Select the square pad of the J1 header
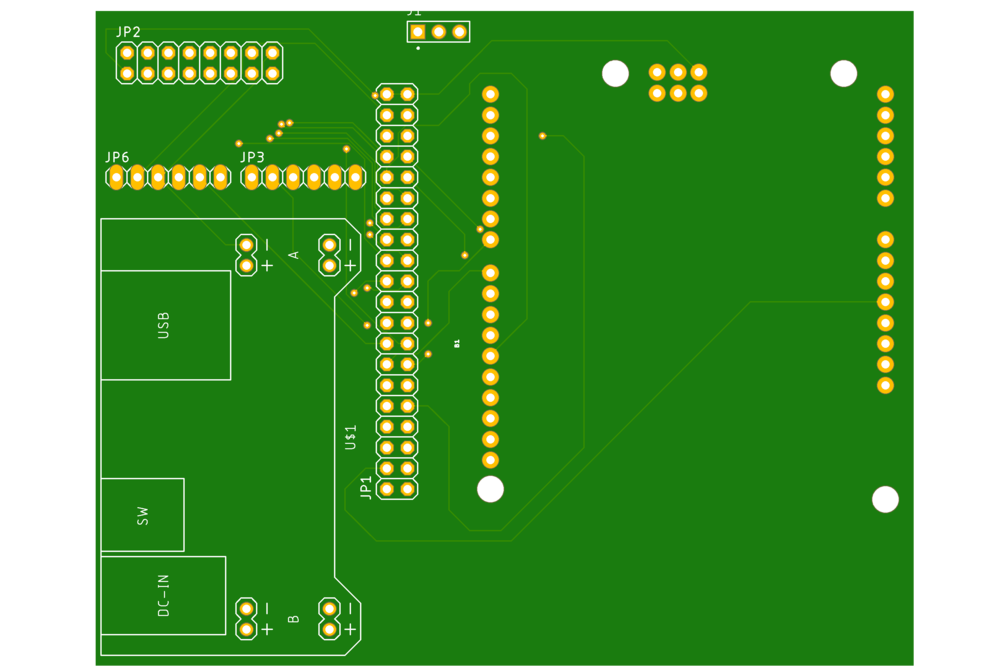1000x667 pixels. (x=418, y=32)
